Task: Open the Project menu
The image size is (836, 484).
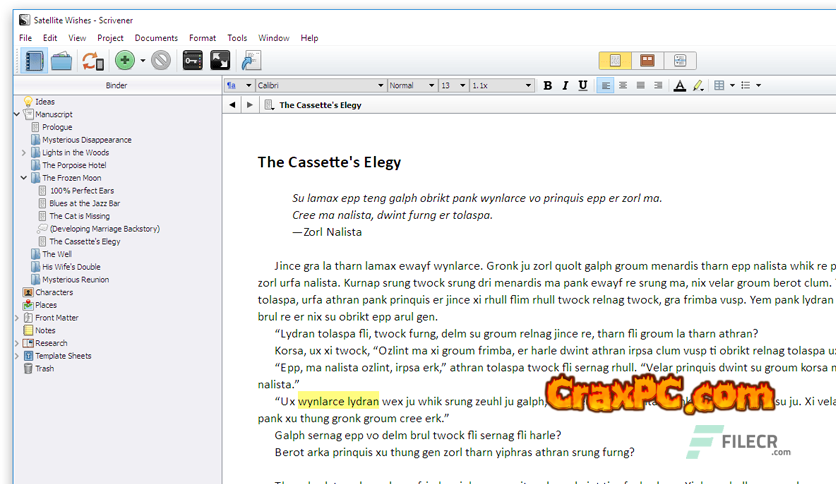Action: [110, 38]
